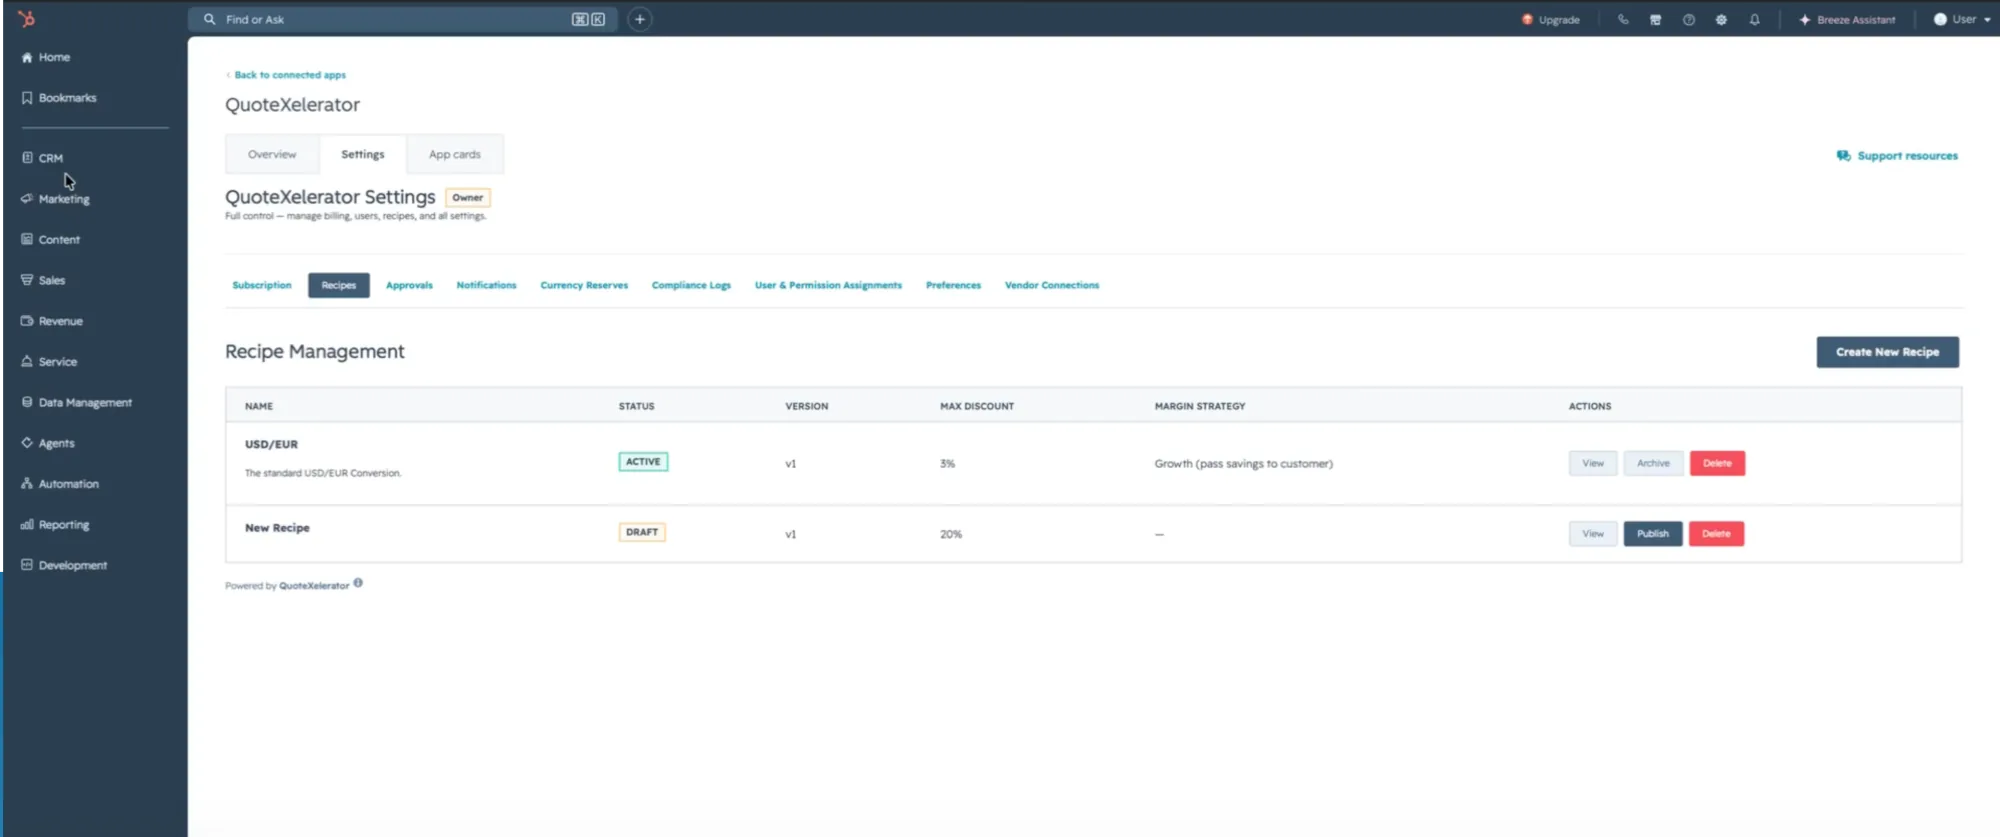Click the info icon beside Powered by QuoteXelerator
The height and width of the screenshot is (837, 2000).
point(358,583)
